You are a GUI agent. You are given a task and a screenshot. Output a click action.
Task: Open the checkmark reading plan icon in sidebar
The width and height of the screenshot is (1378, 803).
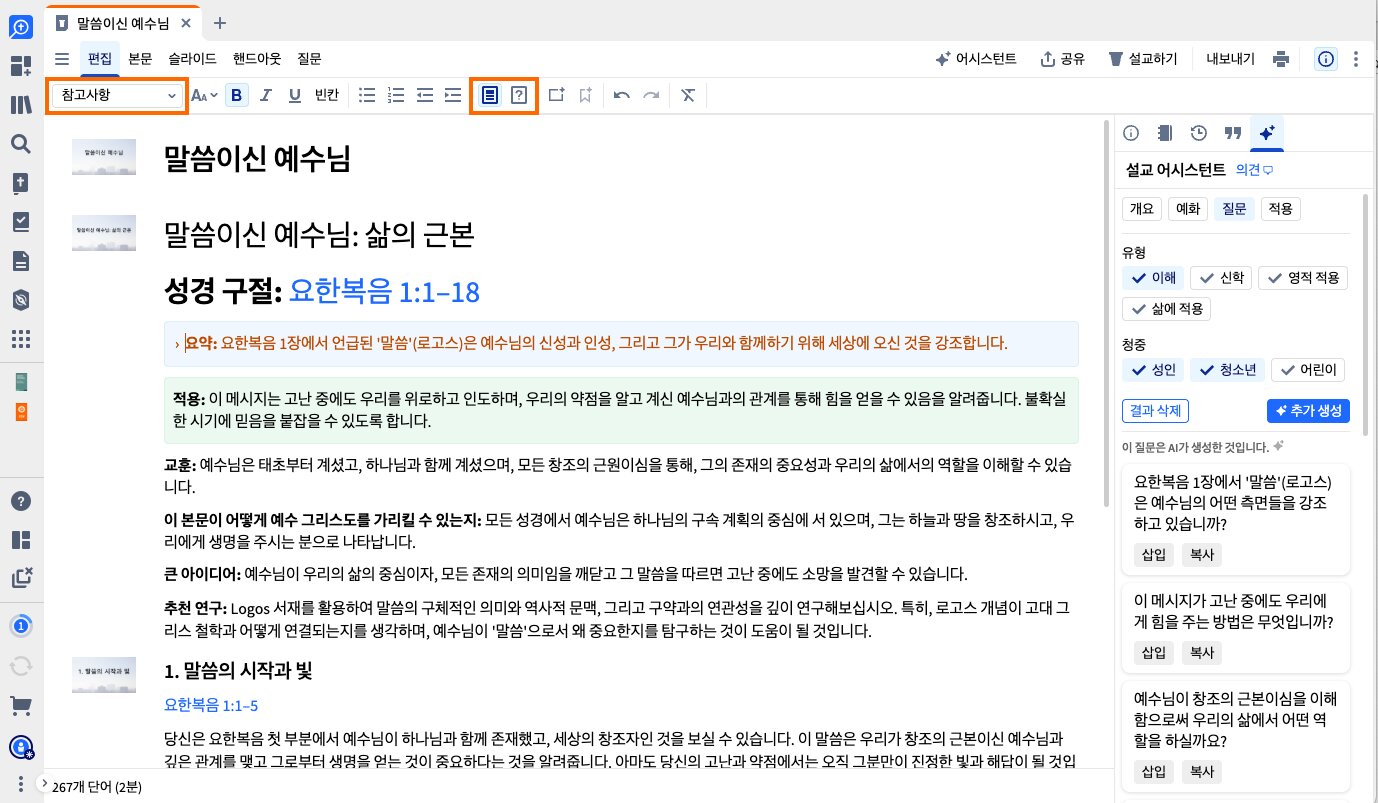pyautogui.click(x=21, y=222)
